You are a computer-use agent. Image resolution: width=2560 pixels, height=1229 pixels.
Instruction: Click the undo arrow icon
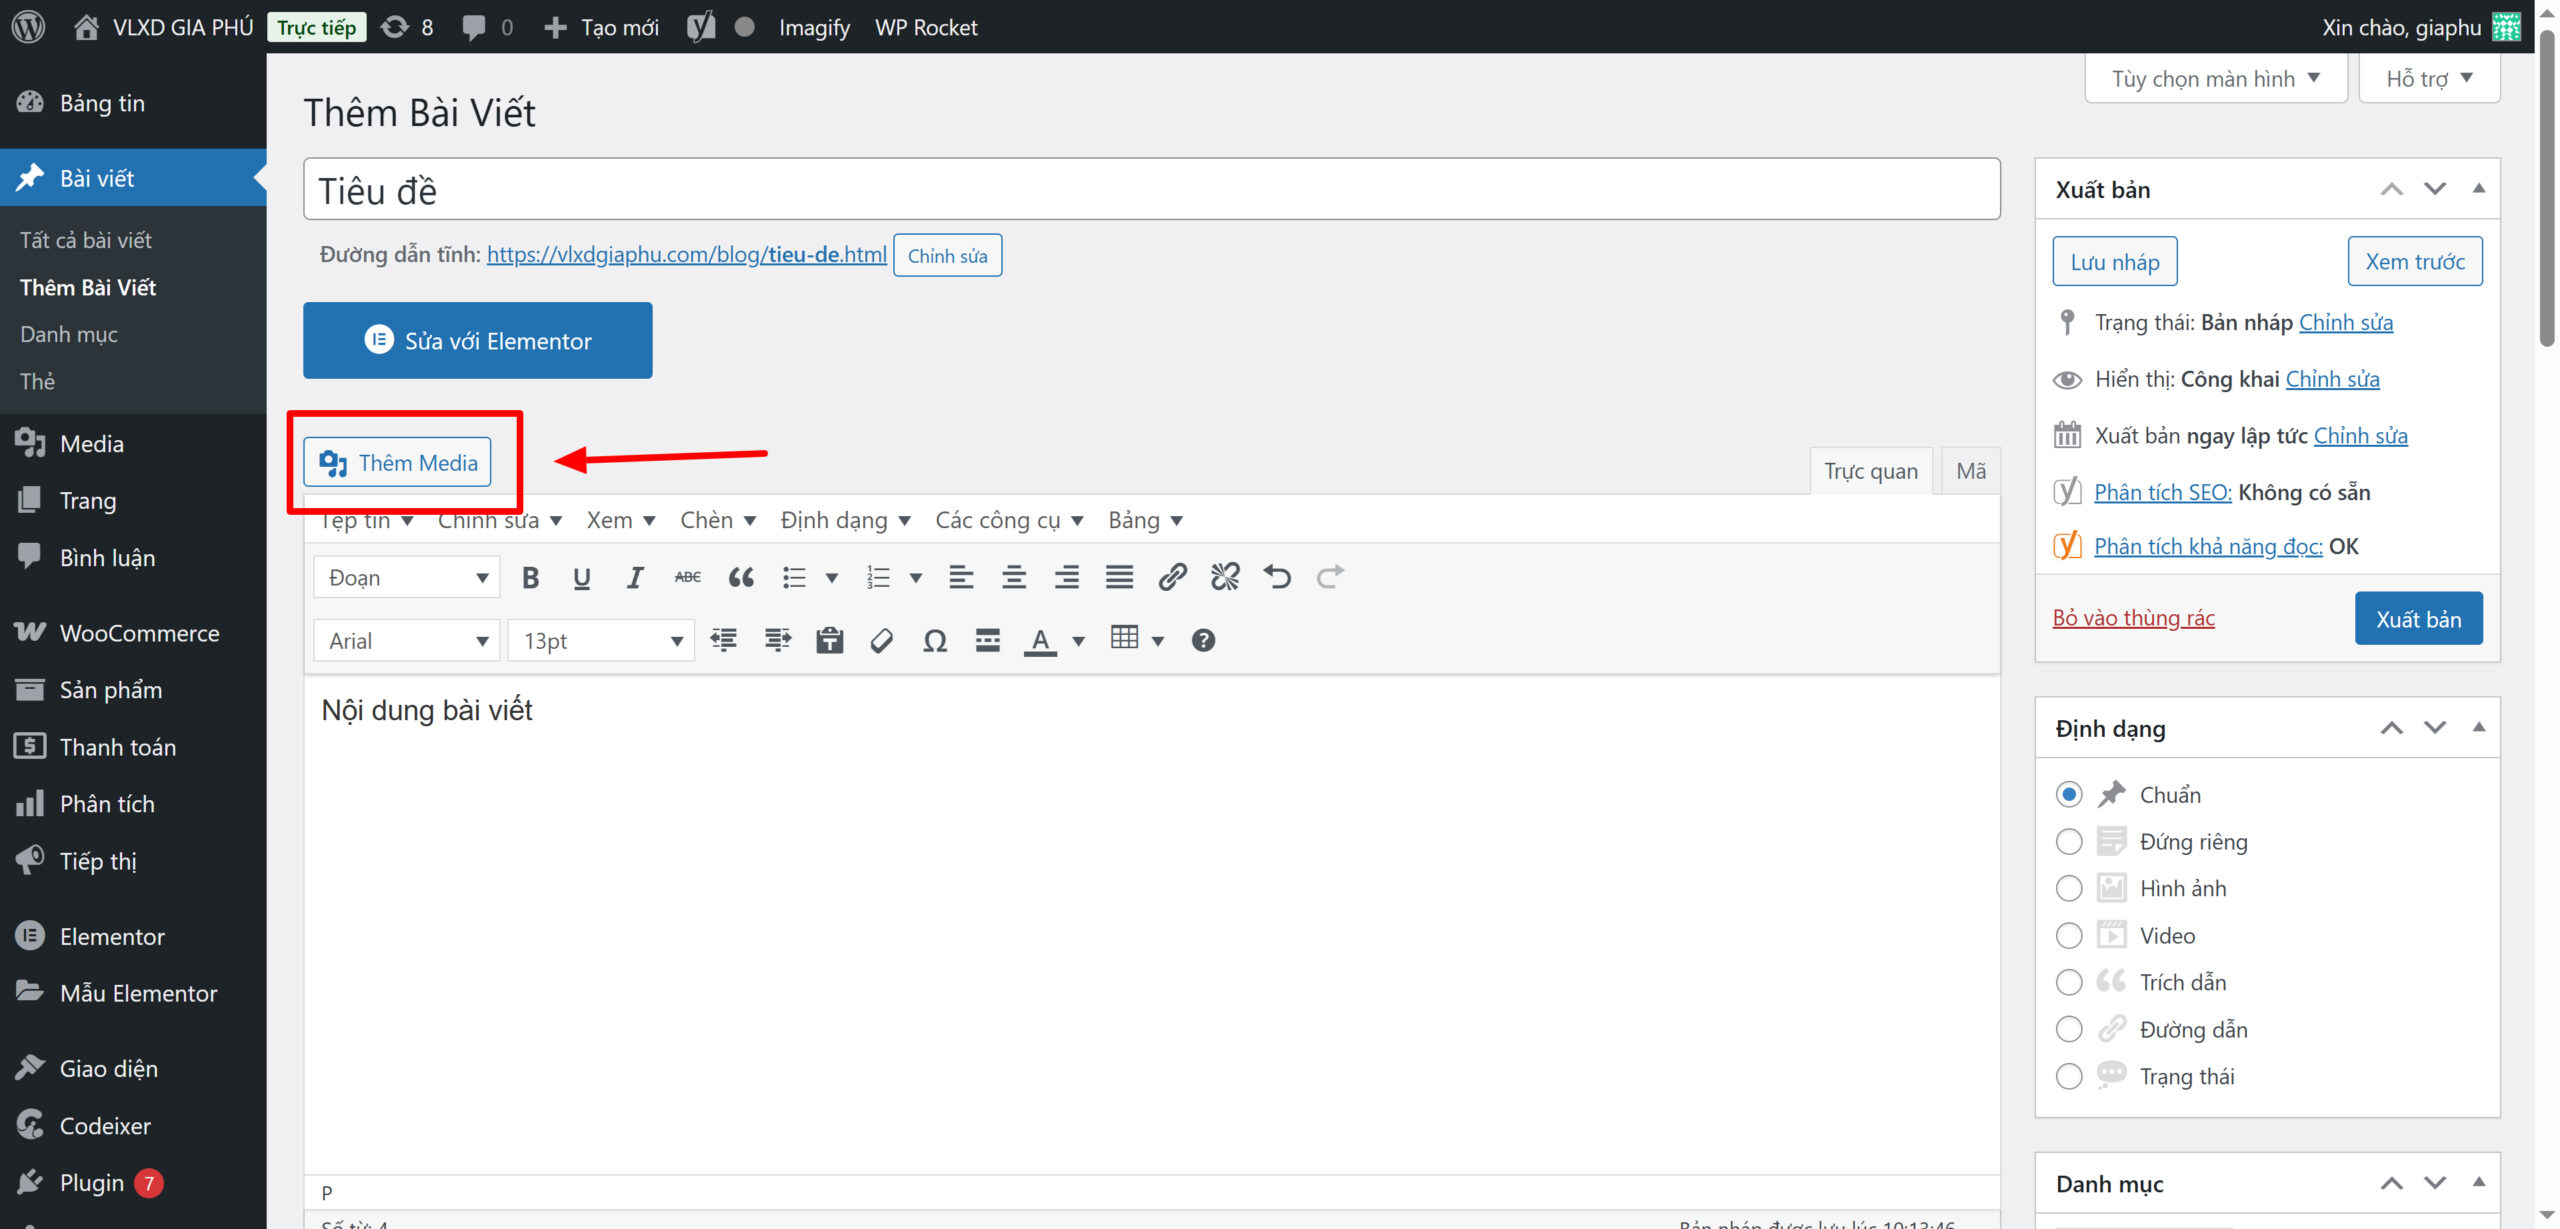point(1277,577)
